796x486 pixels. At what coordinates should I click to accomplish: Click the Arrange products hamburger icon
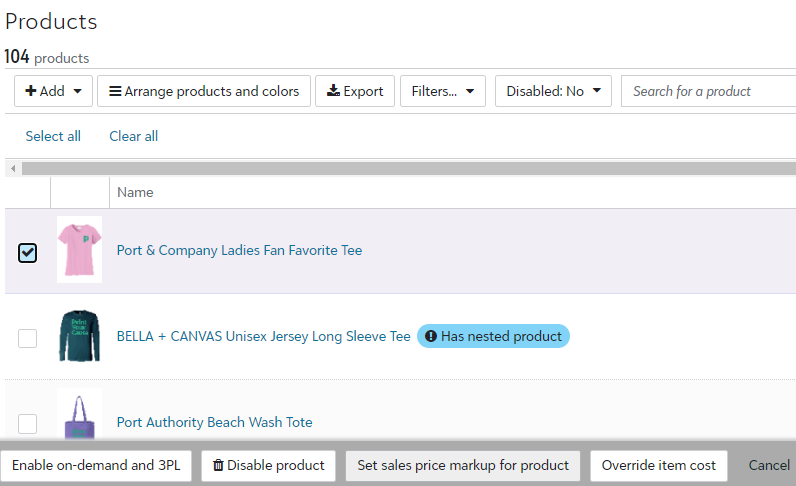point(115,91)
